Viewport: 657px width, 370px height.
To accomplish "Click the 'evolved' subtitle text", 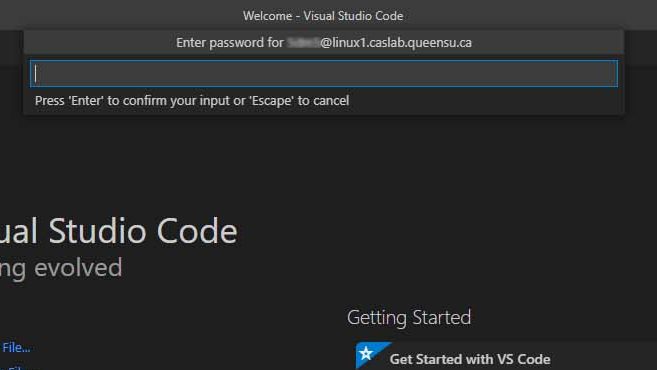I will point(78,267).
